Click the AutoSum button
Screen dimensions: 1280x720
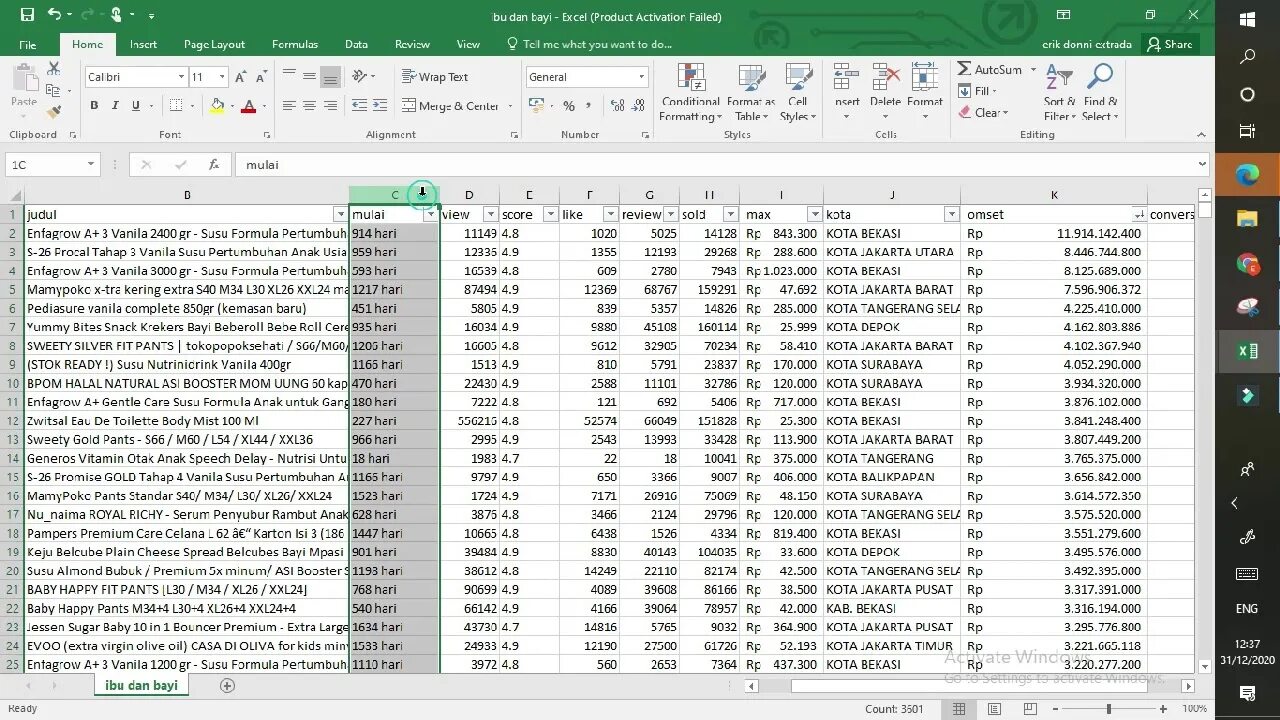click(990, 69)
